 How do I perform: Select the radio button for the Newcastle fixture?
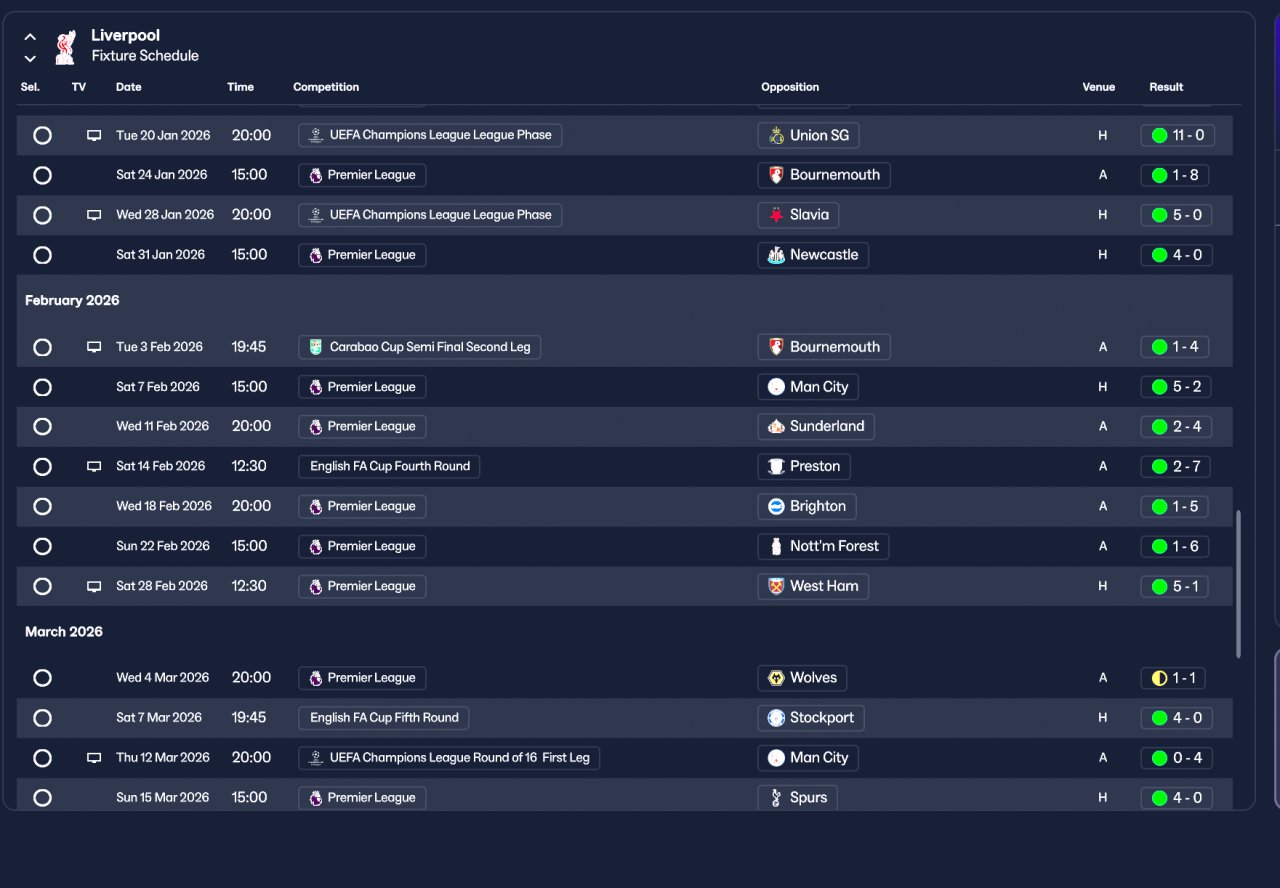tap(42, 255)
